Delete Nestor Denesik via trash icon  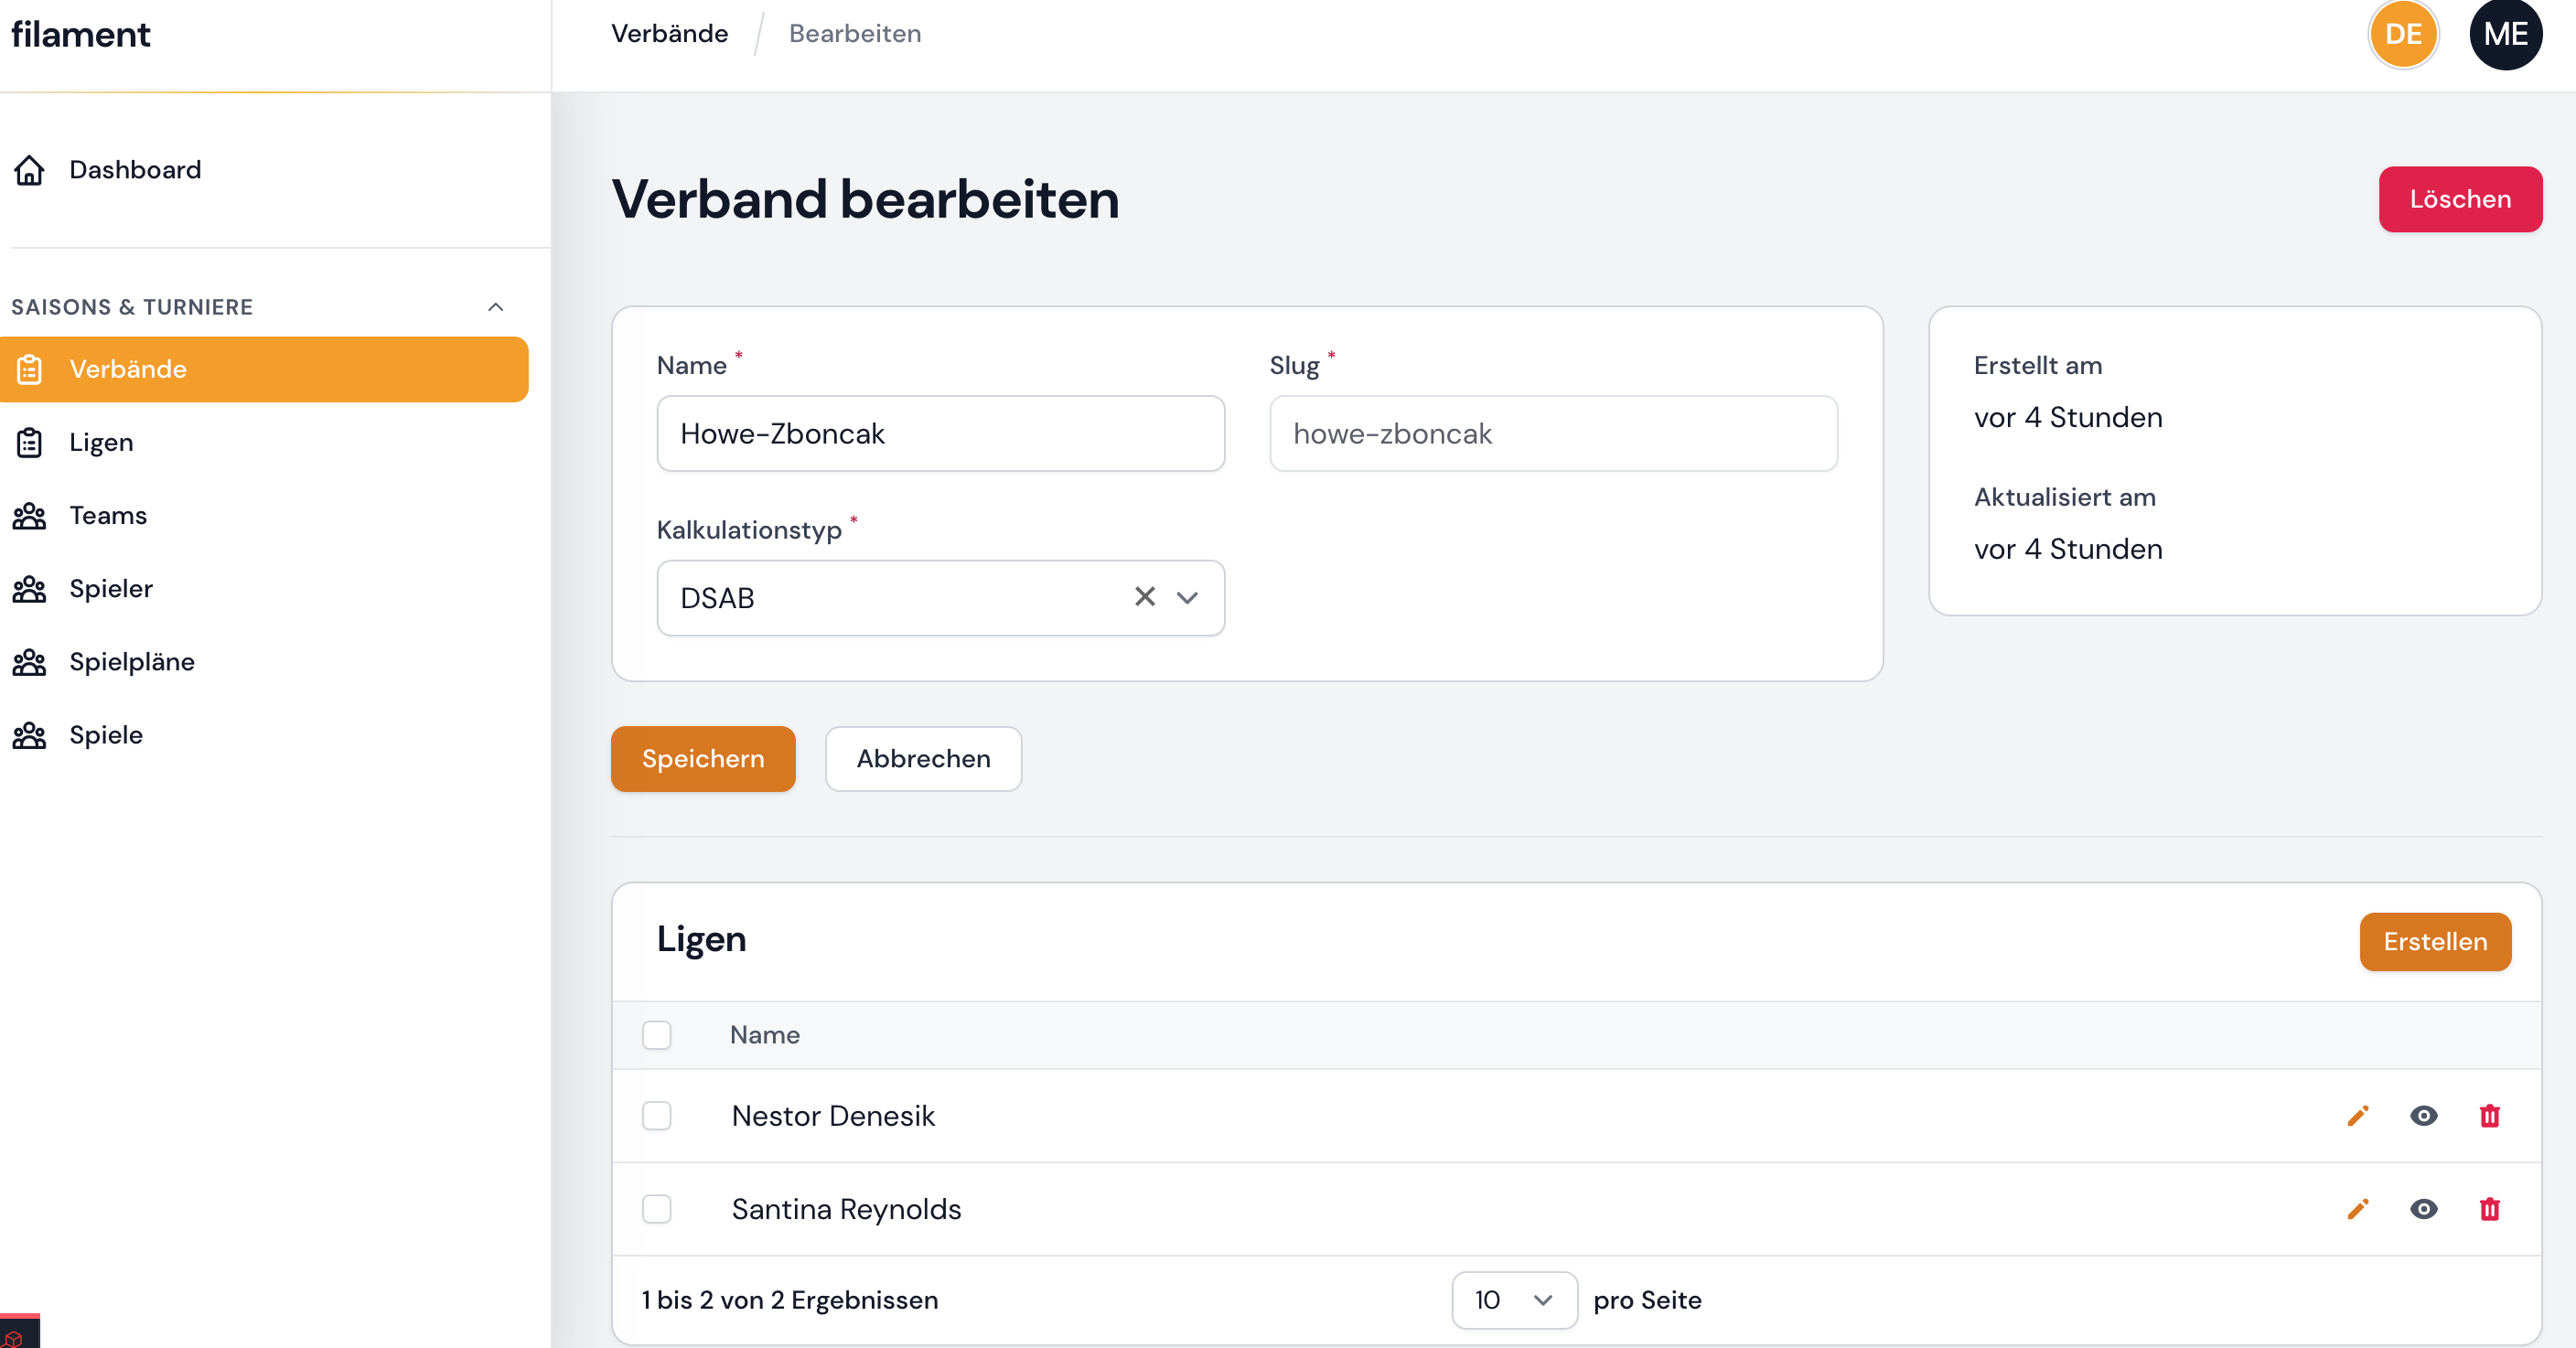click(2490, 1117)
